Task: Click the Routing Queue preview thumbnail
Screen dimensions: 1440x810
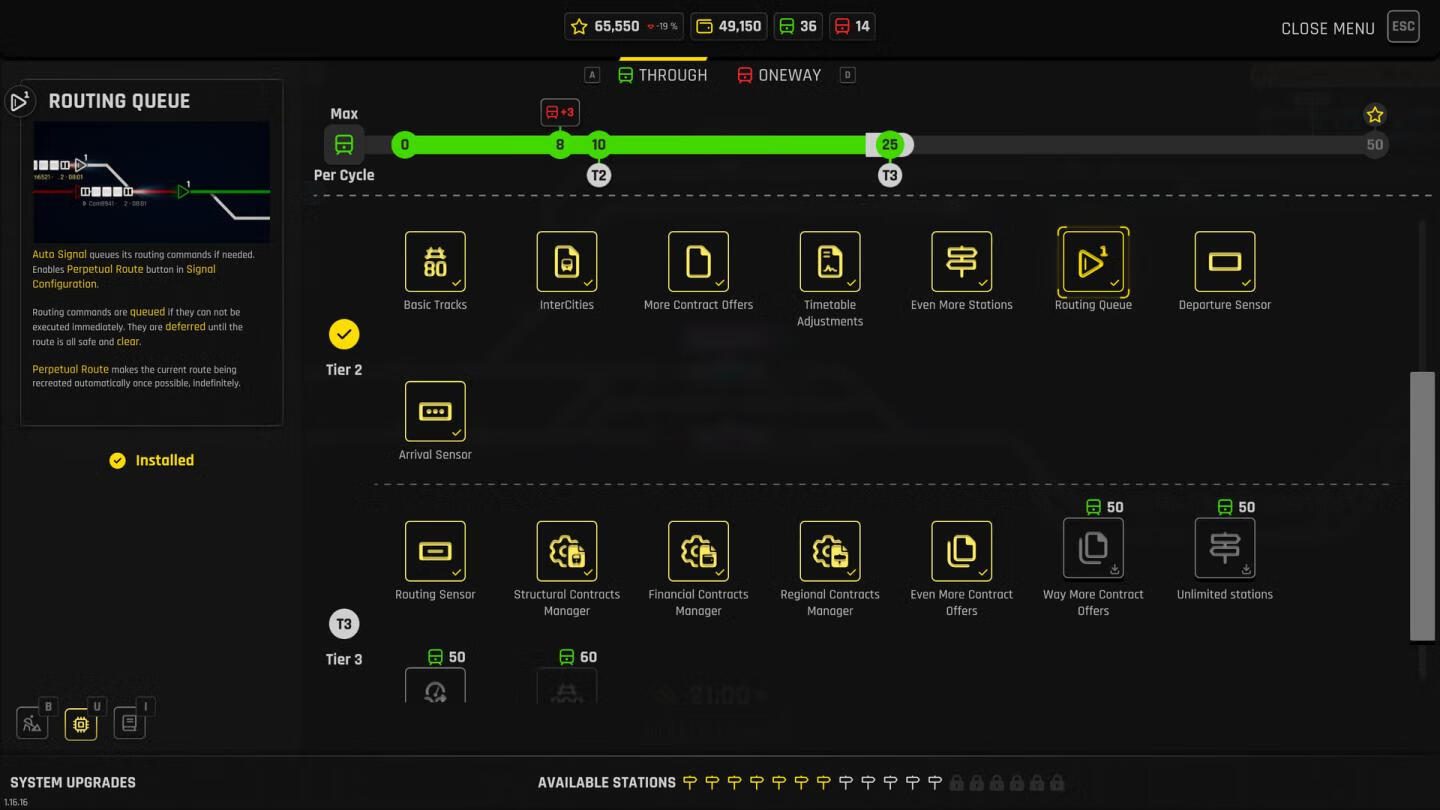Action: 151,182
